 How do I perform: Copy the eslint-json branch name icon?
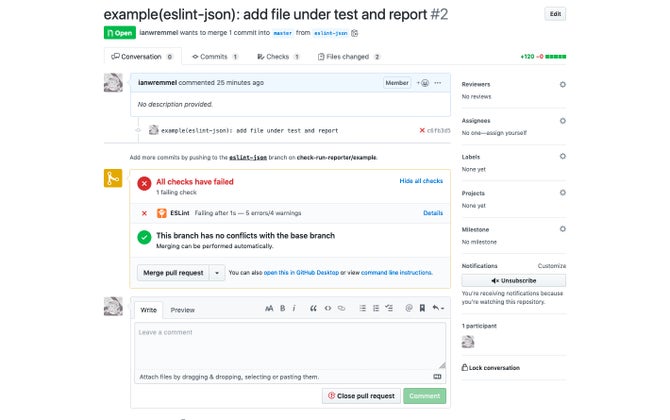[x=355, y=33]
